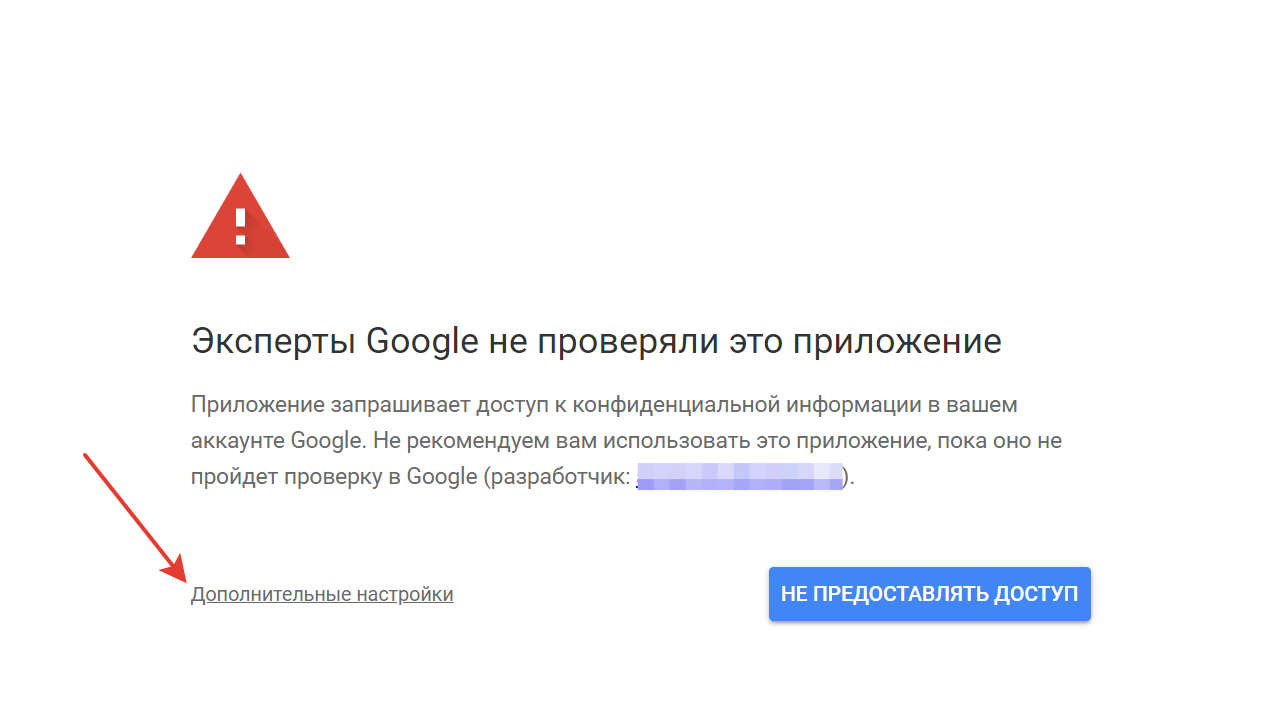Click the red warning triangle icon
The height and width of the screenshot is (720, 1280).
pyautogui.click(x=240, y=216)
